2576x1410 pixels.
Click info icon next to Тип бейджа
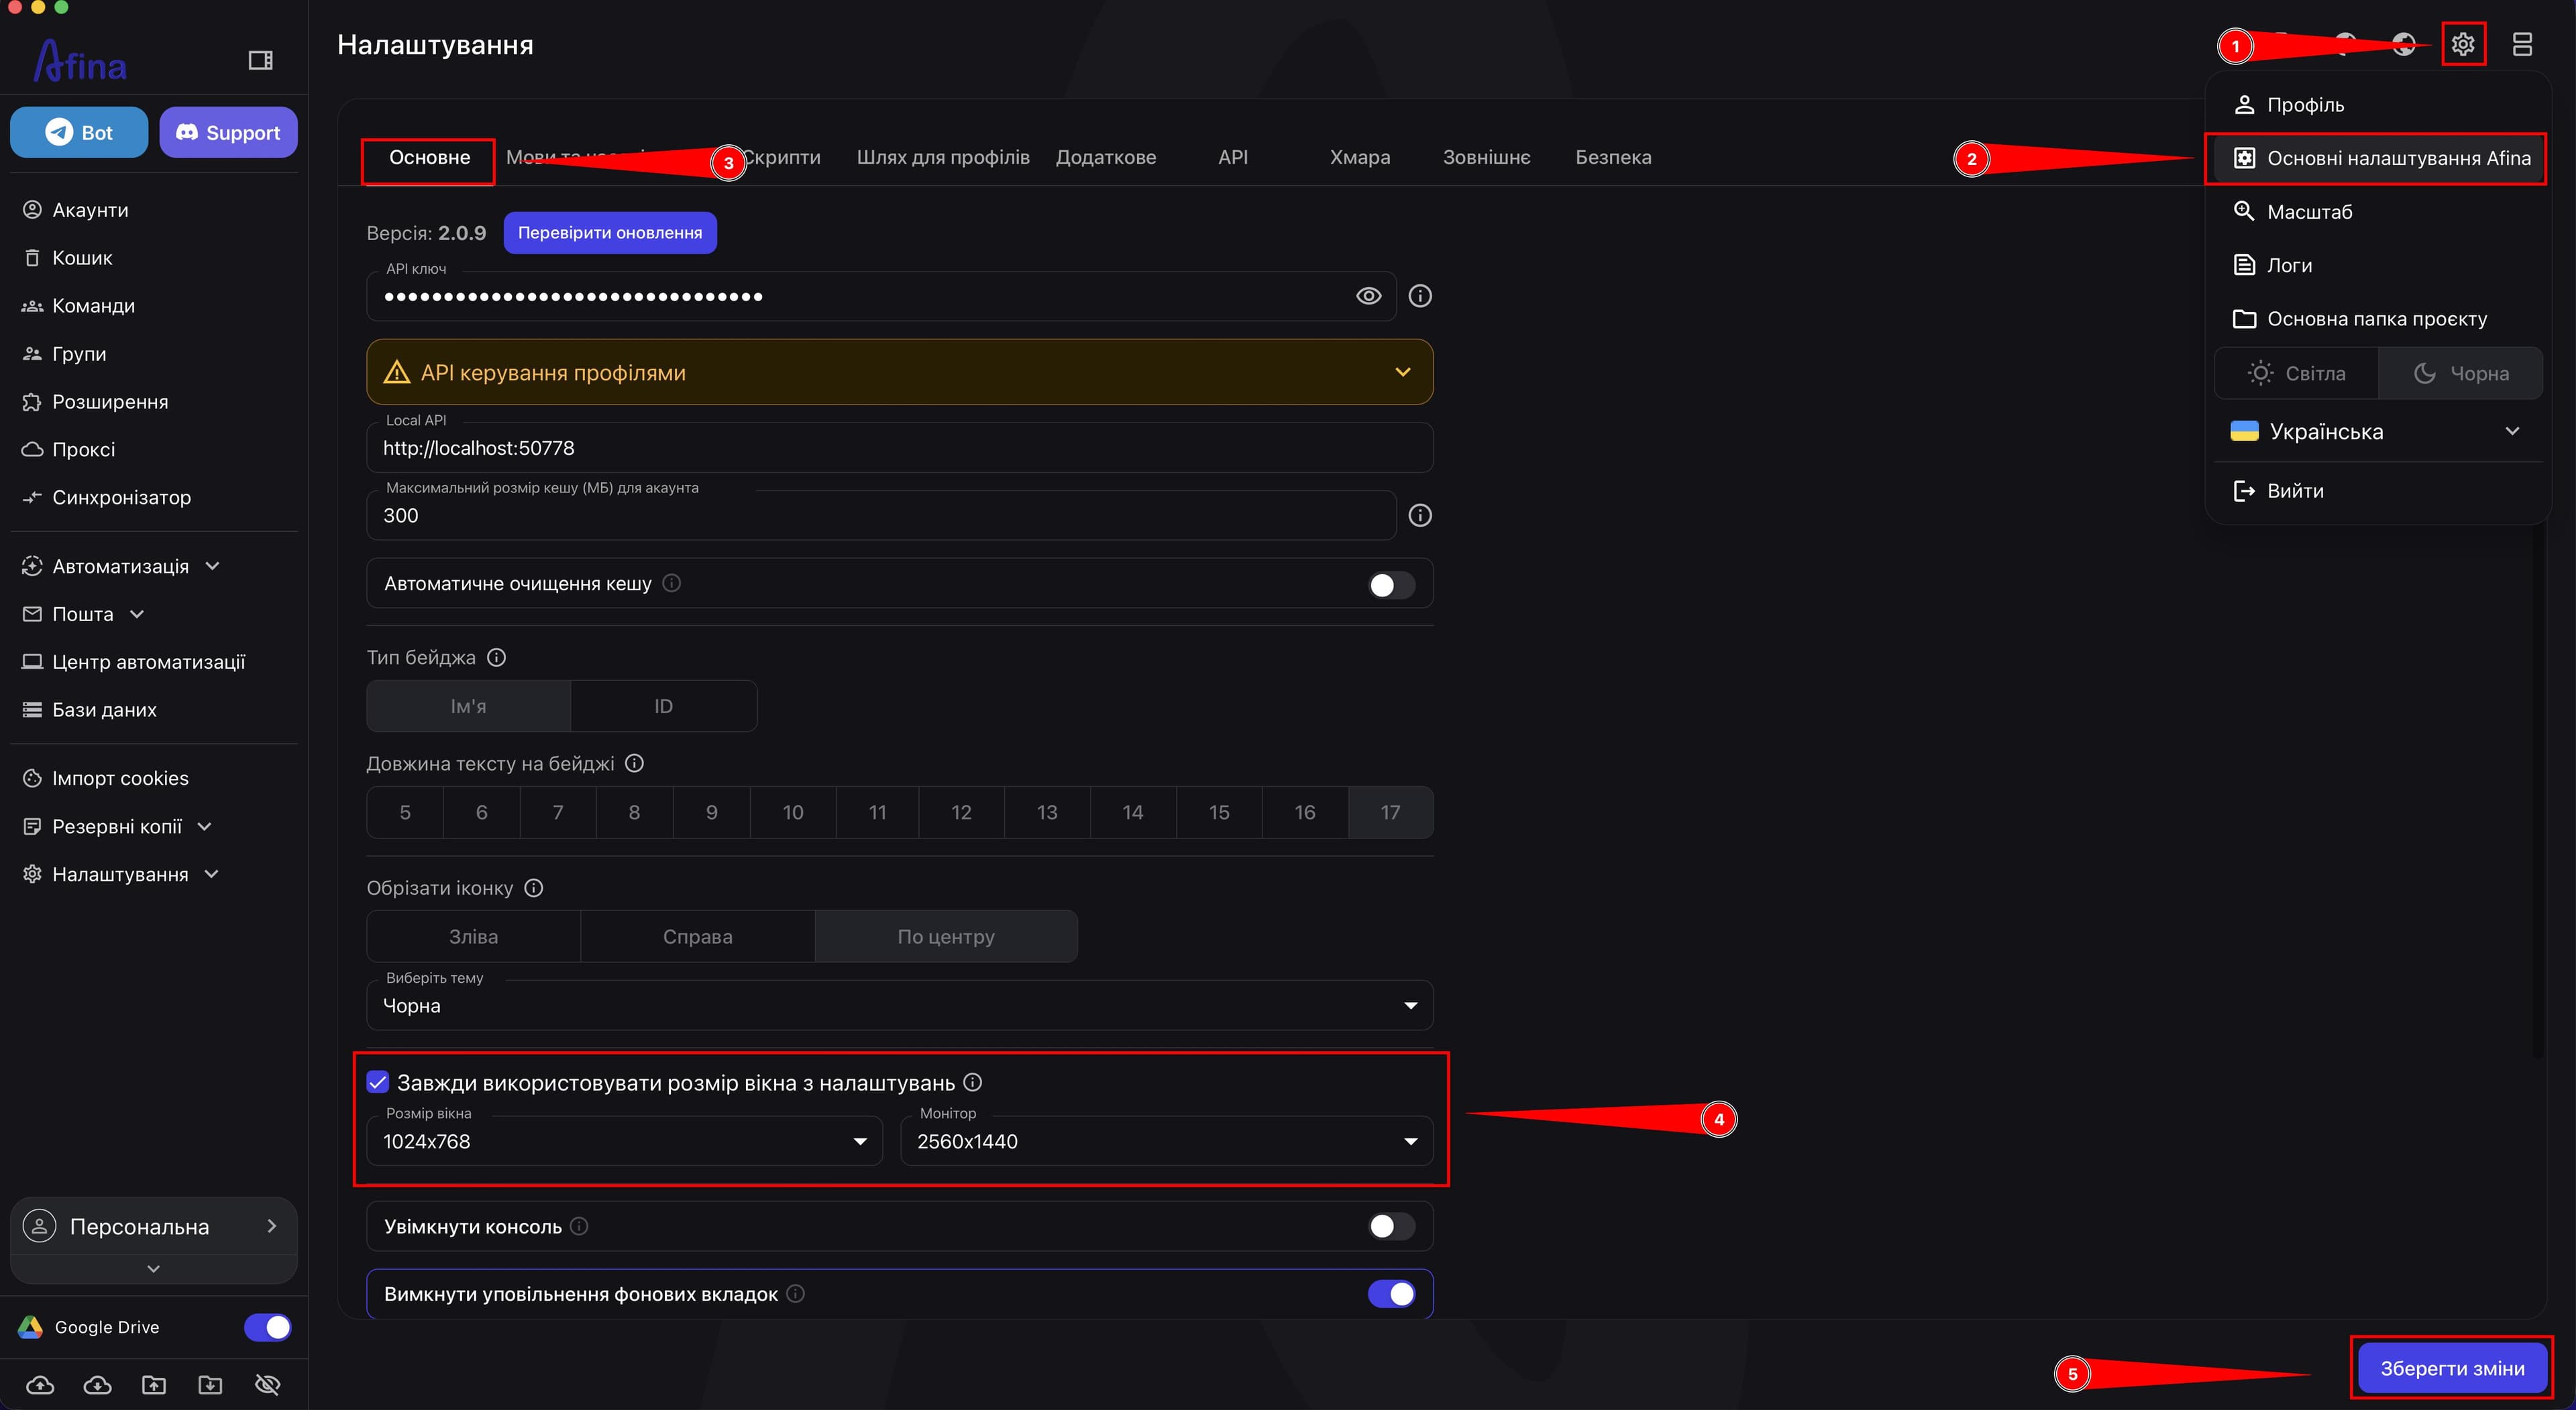pos(496,657)
